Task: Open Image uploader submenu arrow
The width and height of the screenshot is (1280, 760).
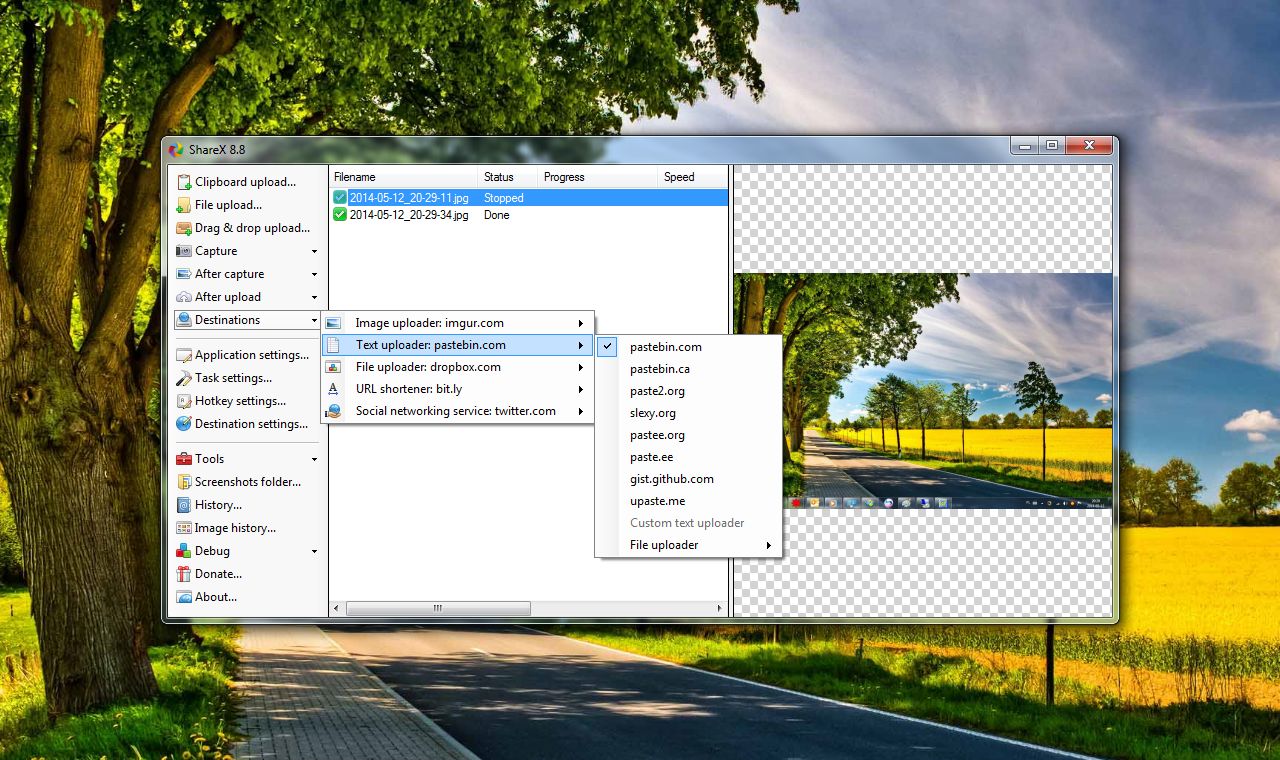Action: [581, 323]
